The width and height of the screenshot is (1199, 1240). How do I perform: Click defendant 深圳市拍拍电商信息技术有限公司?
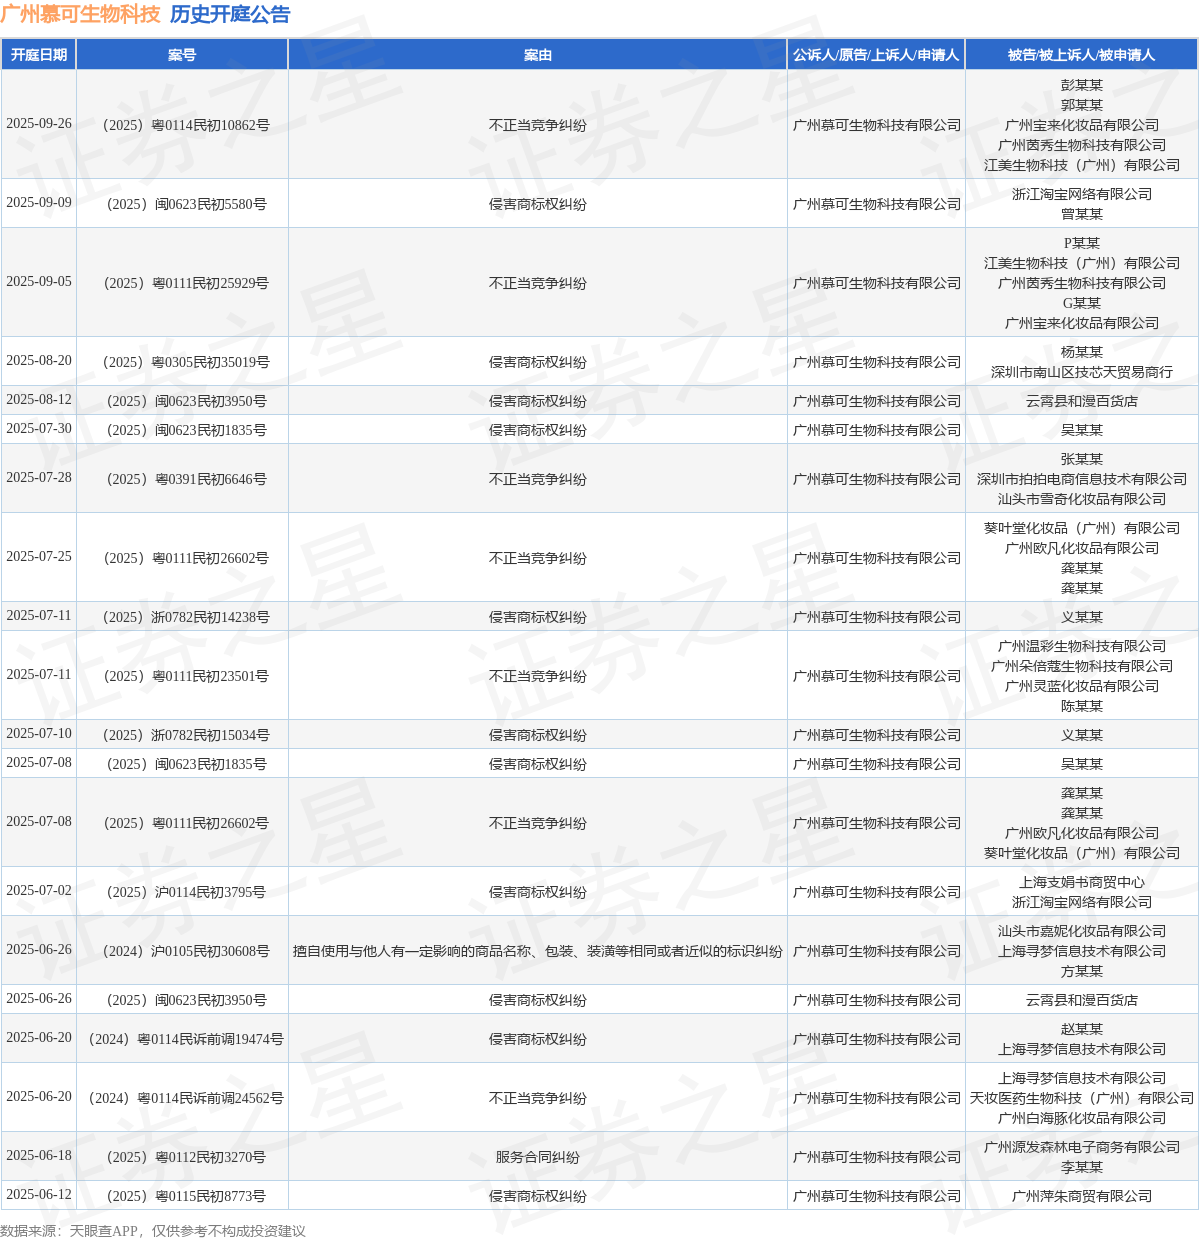[x=1082, y=479]
